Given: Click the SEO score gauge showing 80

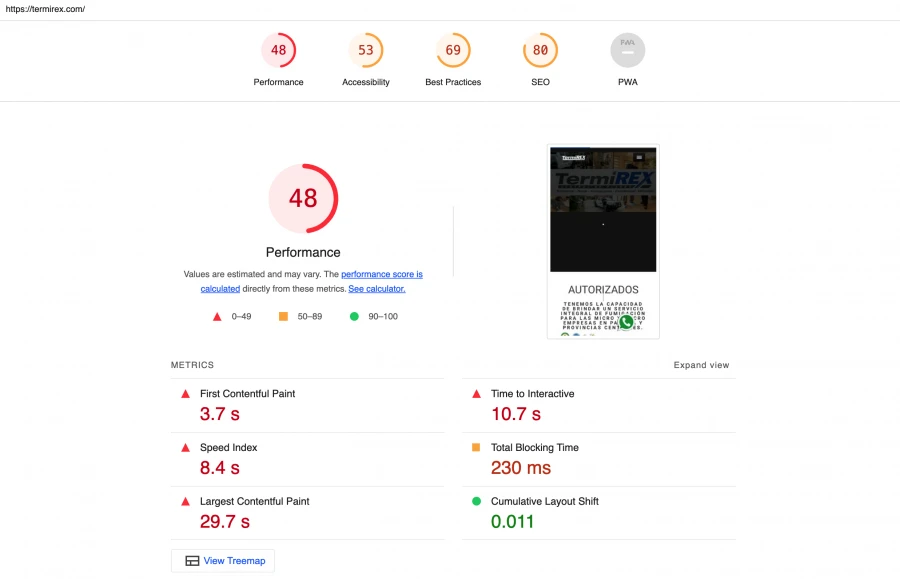Looking at the screenshot, I should tap(540, 50).
